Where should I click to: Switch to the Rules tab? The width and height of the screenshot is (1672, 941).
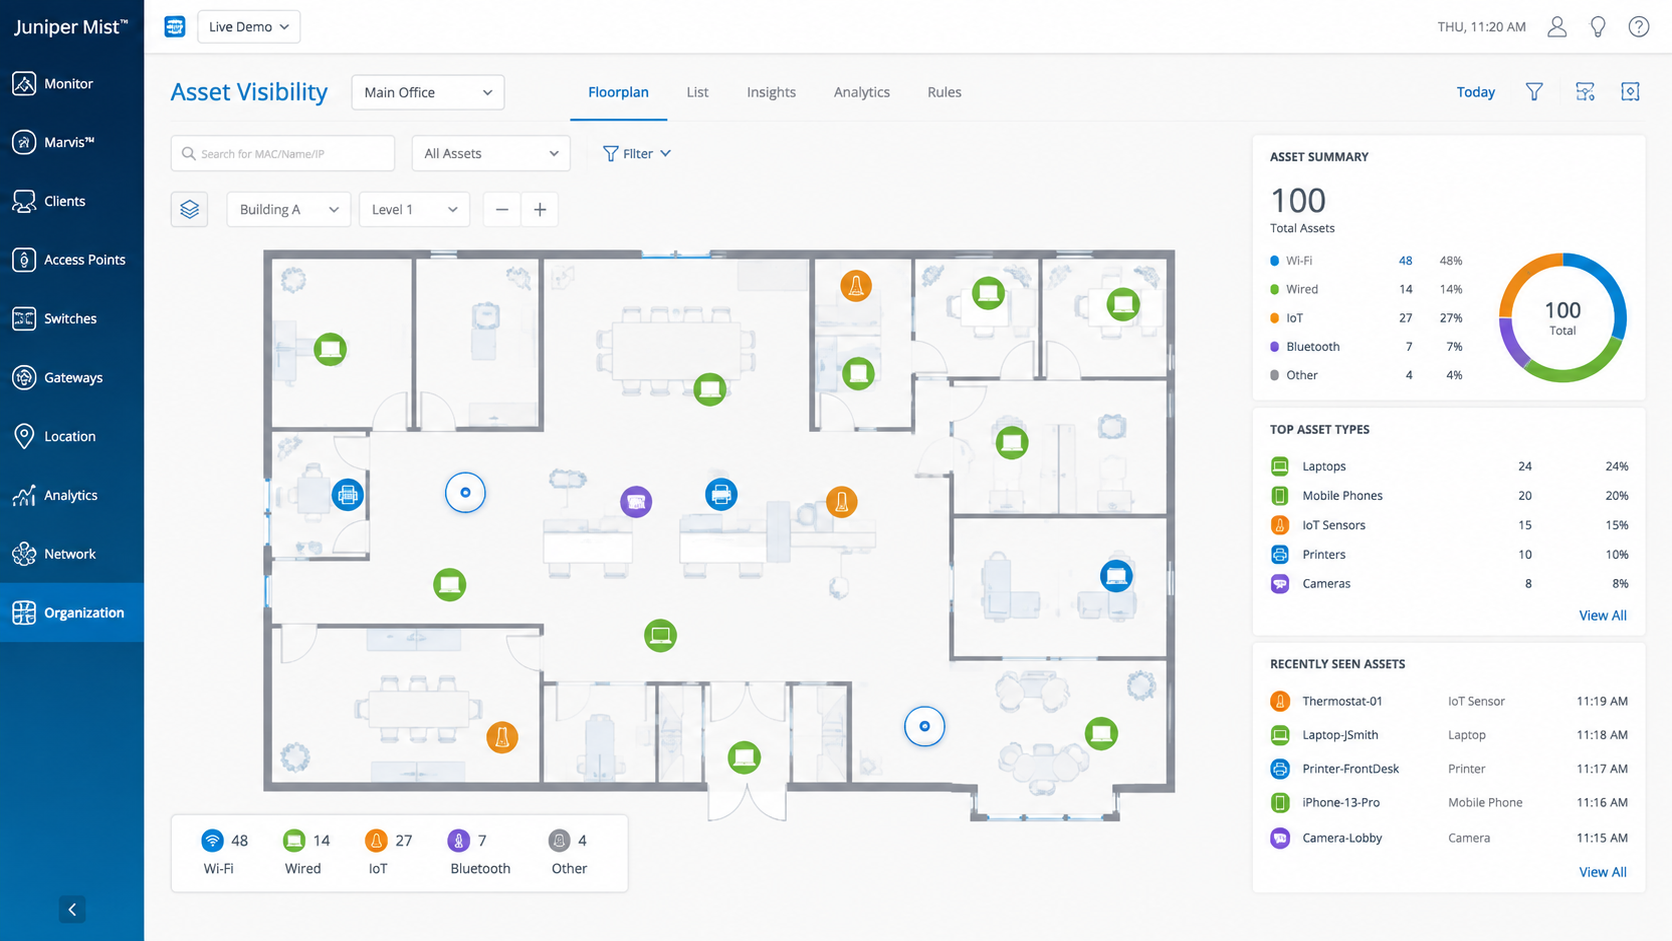click(x=944, y=92)
